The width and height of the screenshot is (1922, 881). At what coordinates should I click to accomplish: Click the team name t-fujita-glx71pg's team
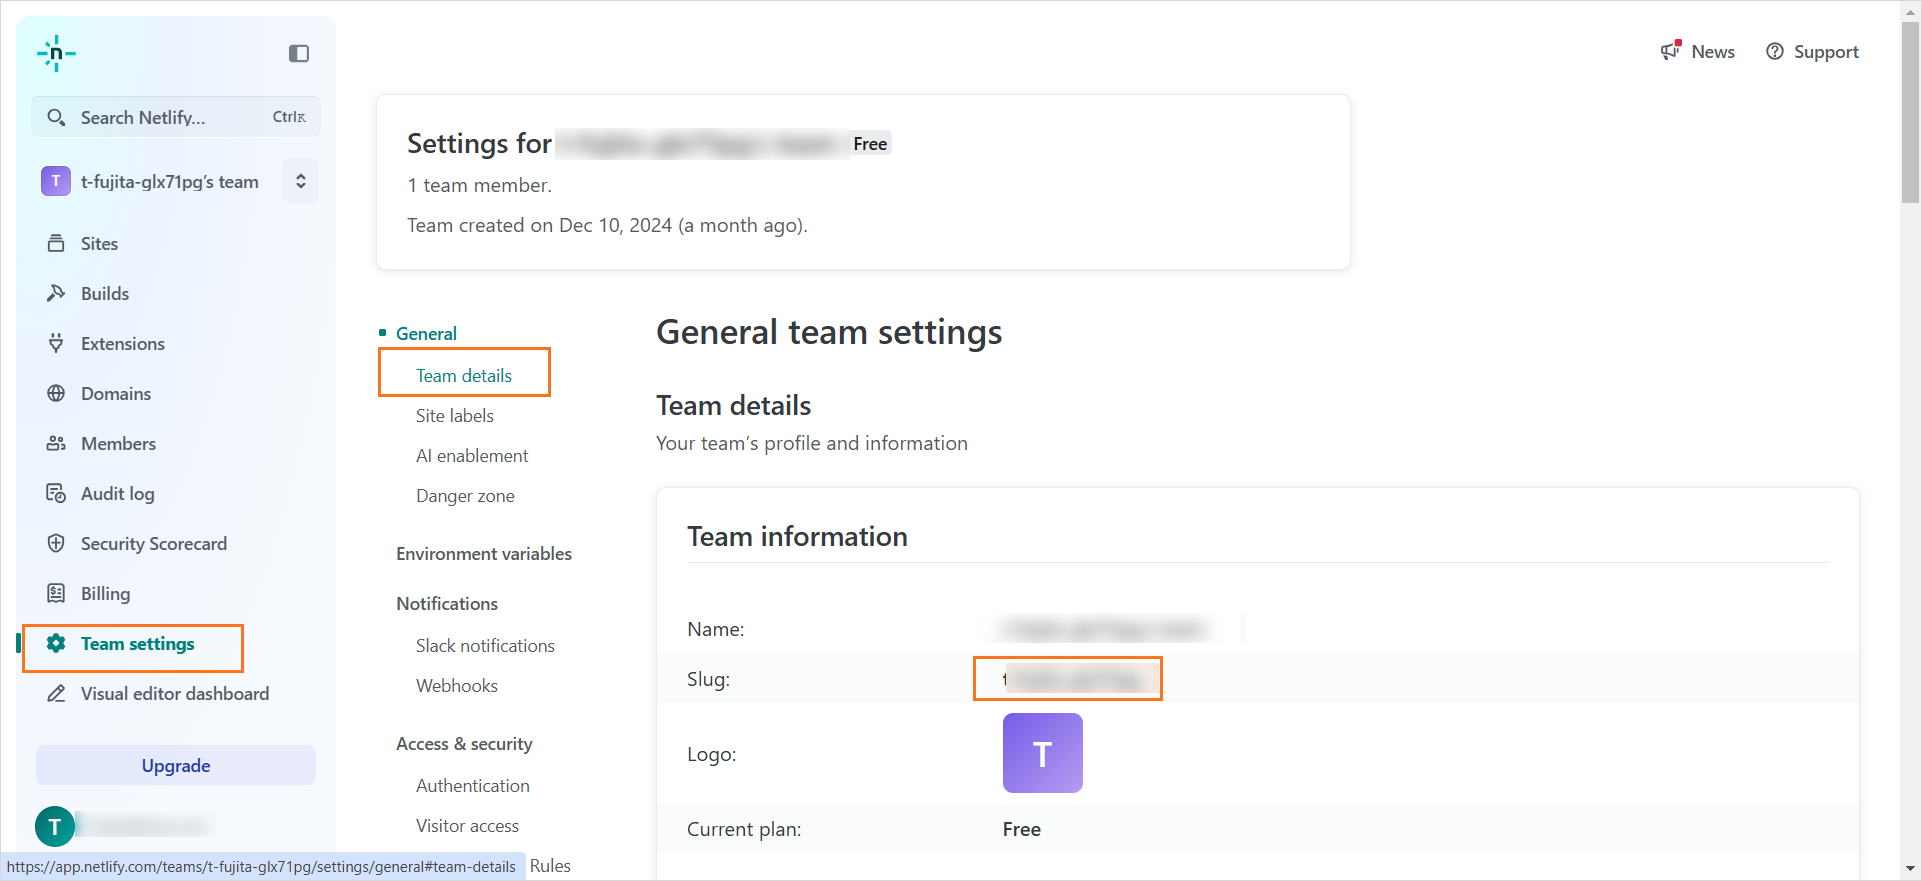click(170, 181)
